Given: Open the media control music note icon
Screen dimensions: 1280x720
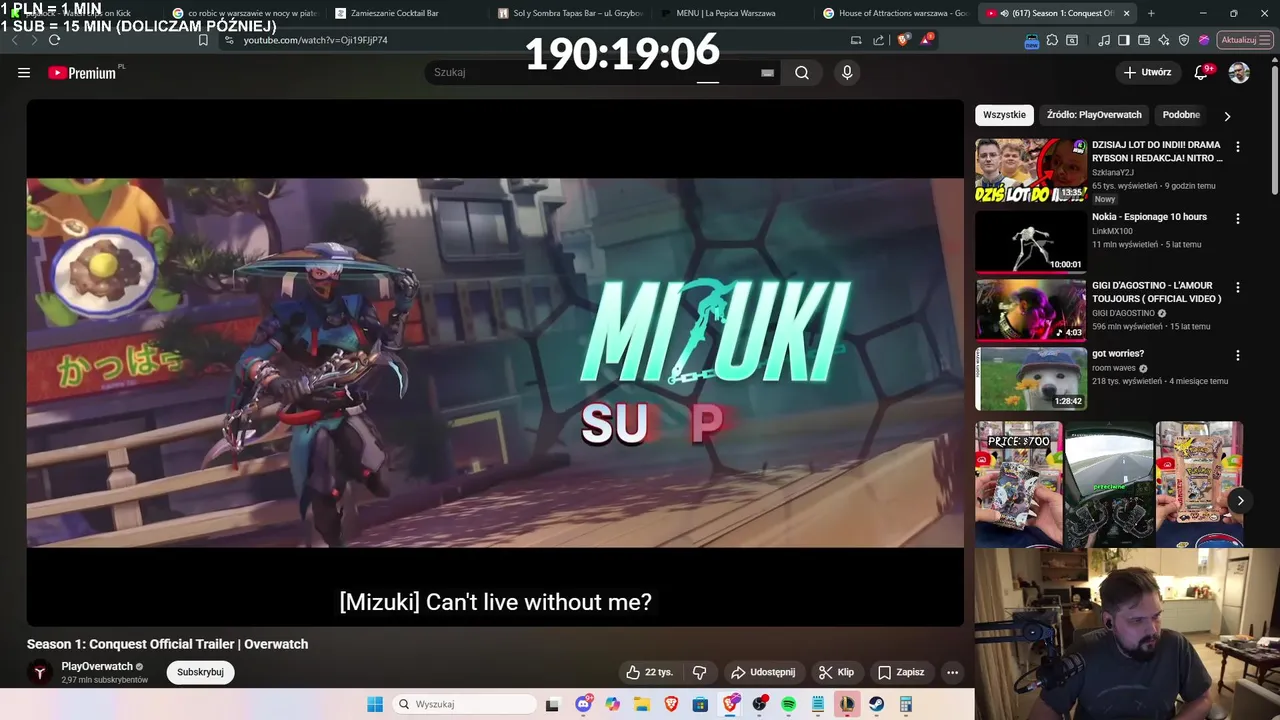Looking at the screenshot, I should pyautogui.click(x=1104, y=40).
